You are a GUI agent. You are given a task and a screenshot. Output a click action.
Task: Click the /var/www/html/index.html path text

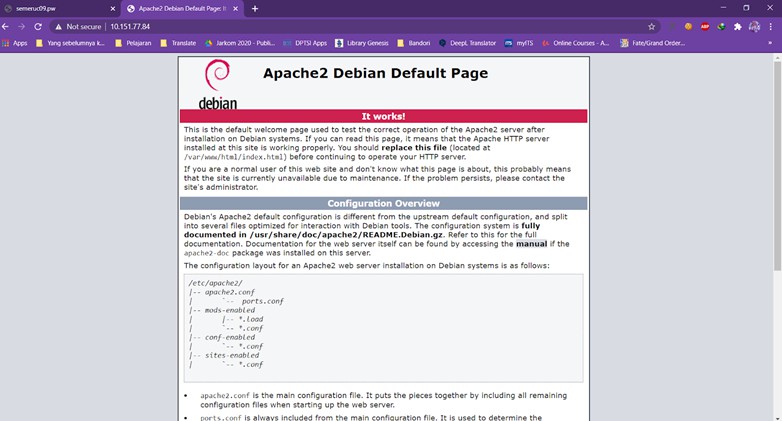click(x=235, y=157)
